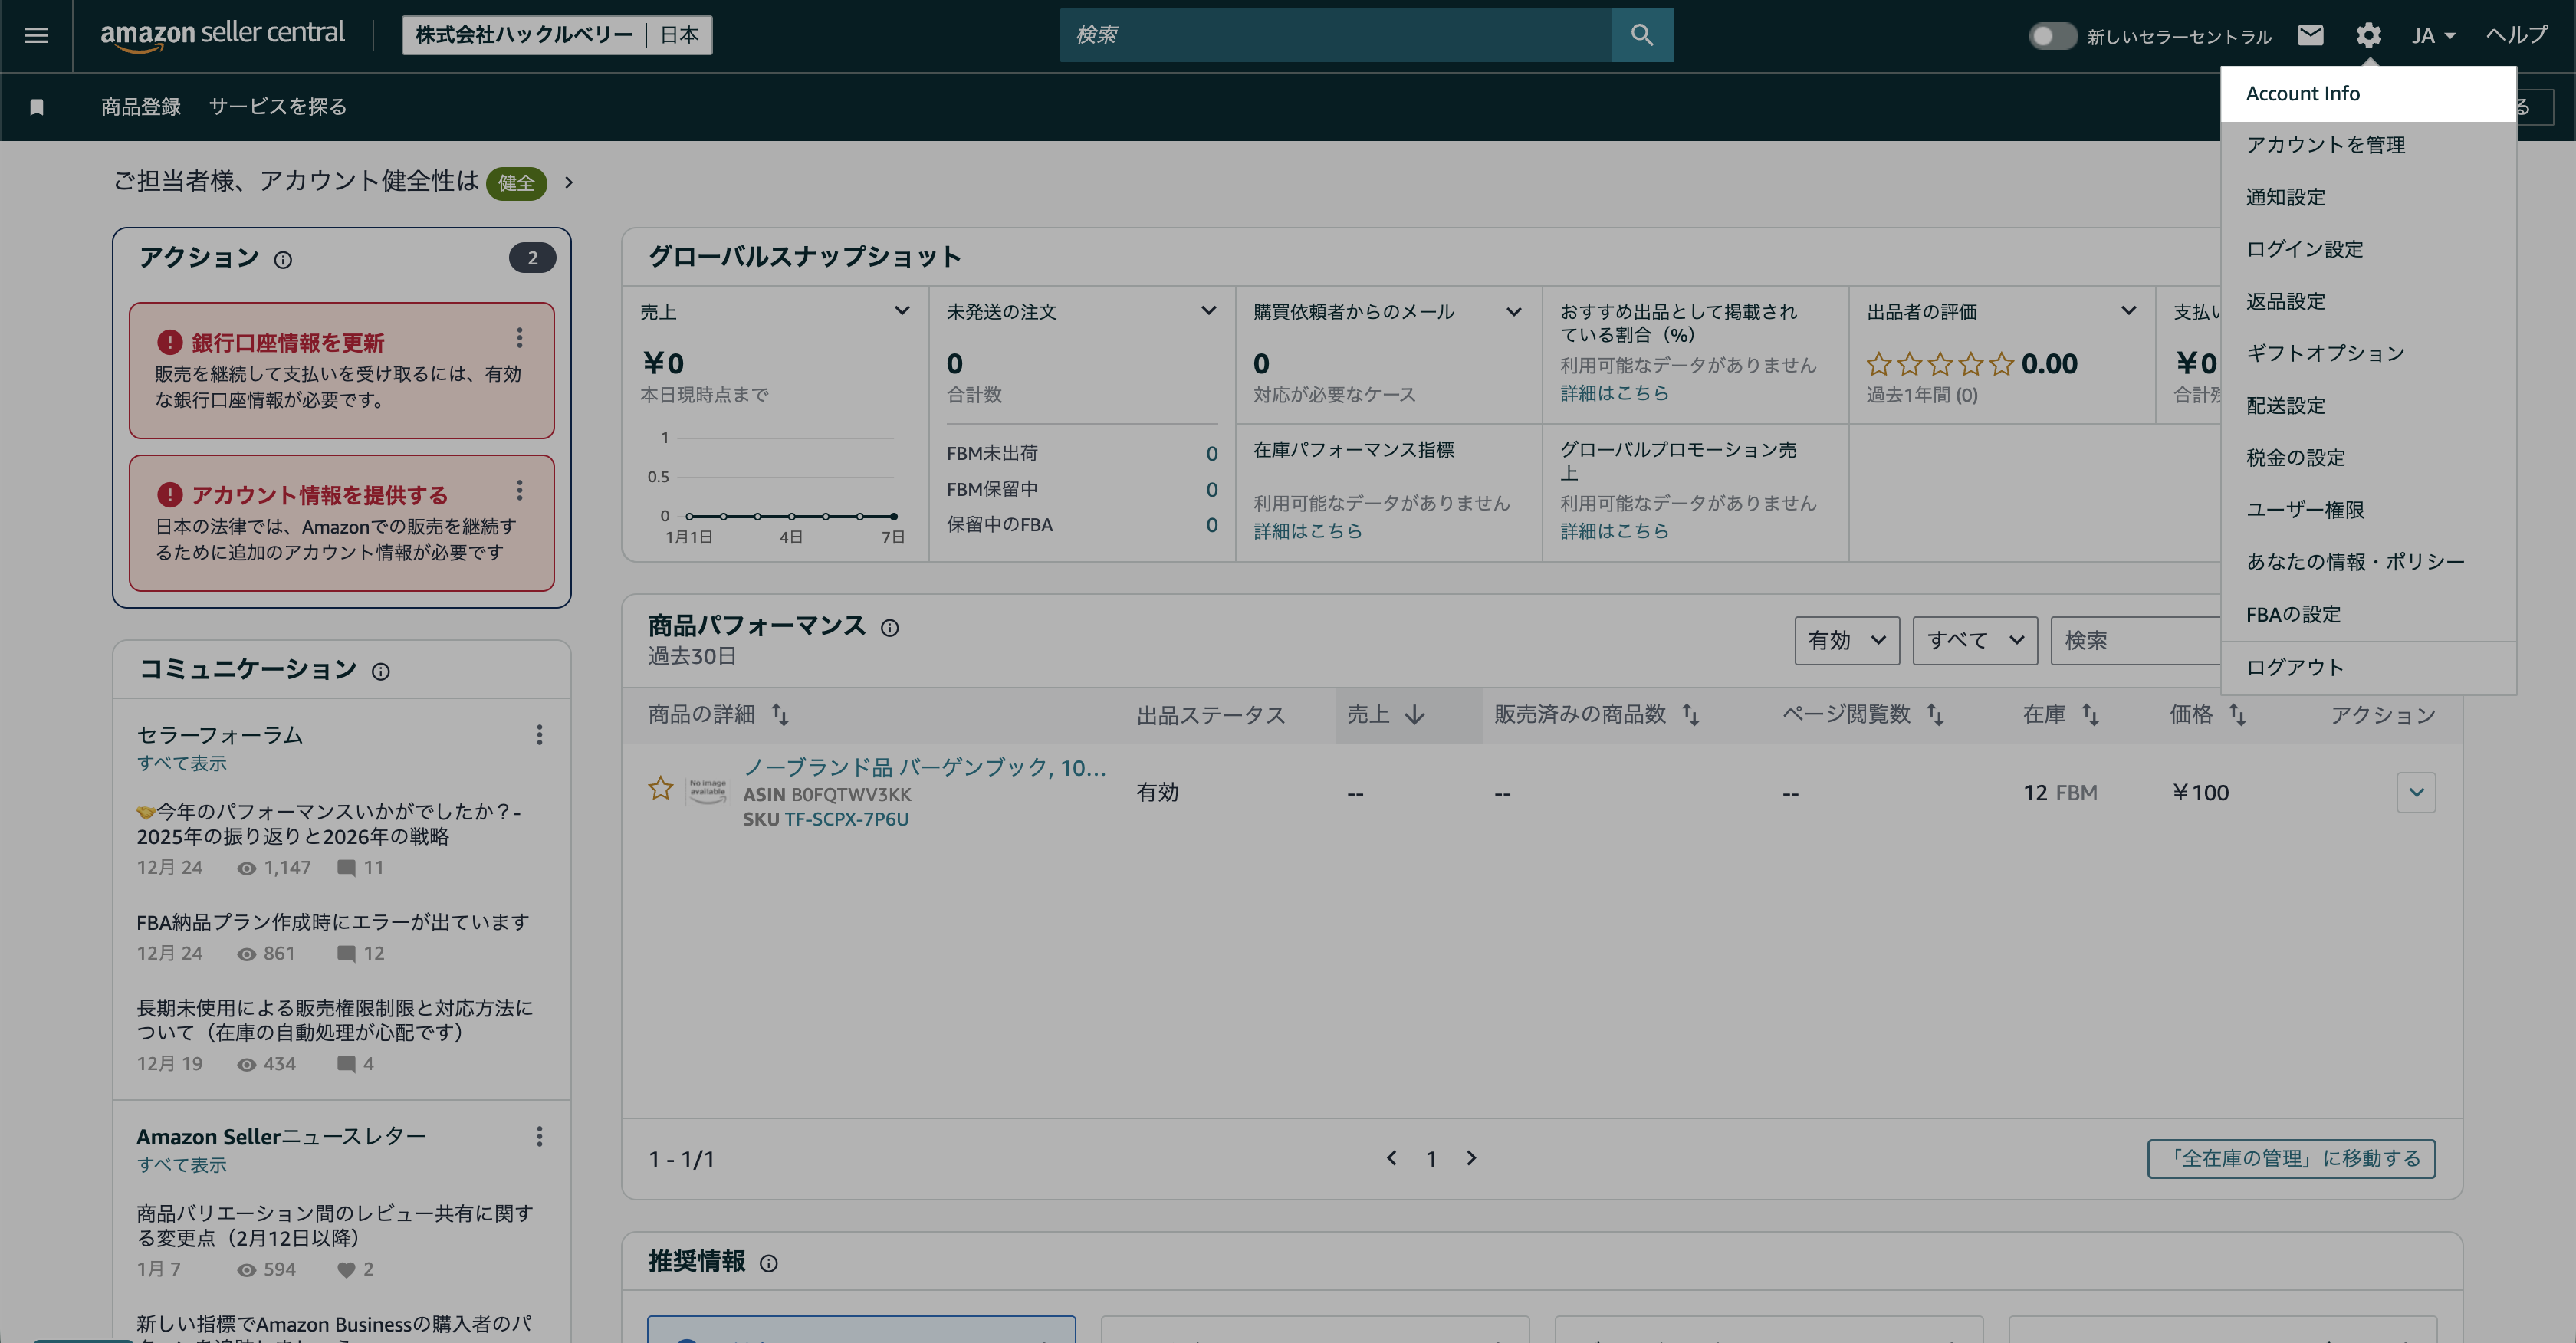
Task: Select FBAの設定 menu item
Action: pos(2368,614)
